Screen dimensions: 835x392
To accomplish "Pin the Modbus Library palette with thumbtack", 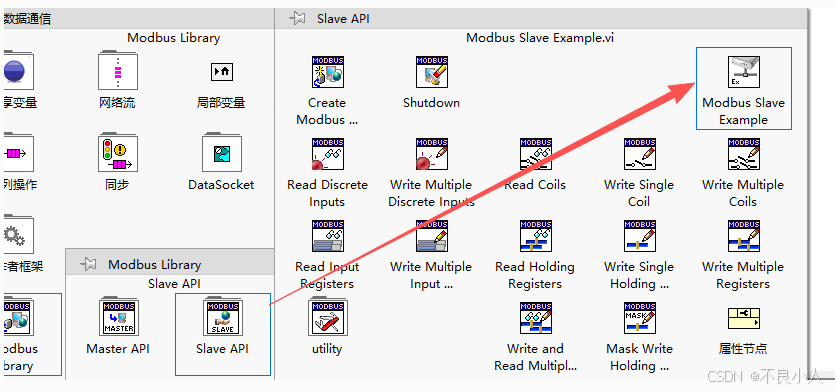I will tap(88, 264).
